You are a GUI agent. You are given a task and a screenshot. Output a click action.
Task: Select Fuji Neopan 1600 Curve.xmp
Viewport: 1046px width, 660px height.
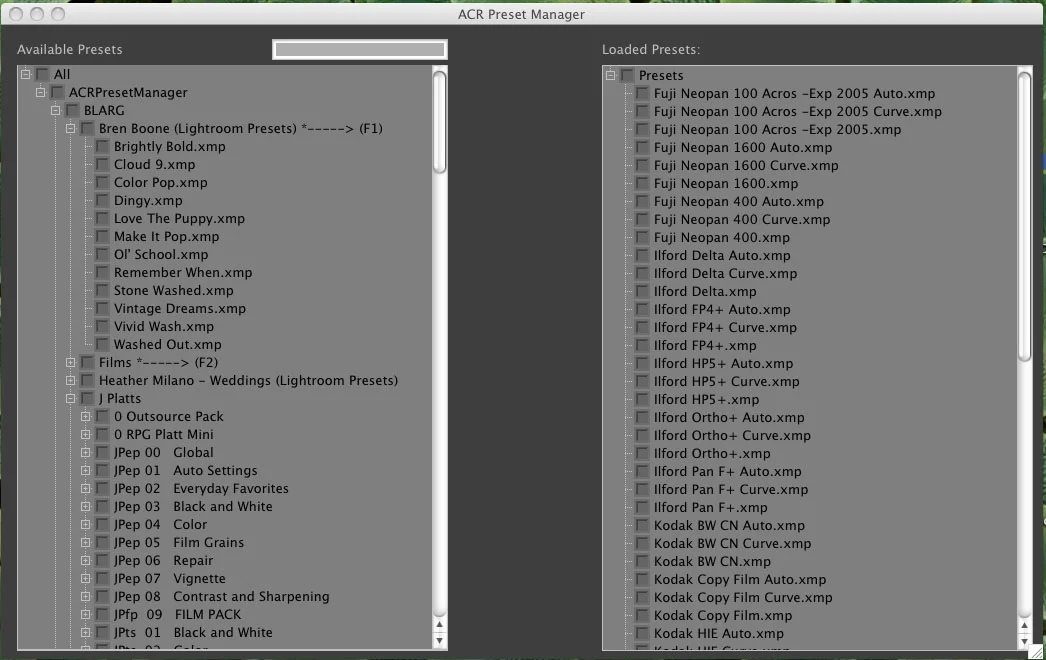pyautogui.click(x=746, y=166)
